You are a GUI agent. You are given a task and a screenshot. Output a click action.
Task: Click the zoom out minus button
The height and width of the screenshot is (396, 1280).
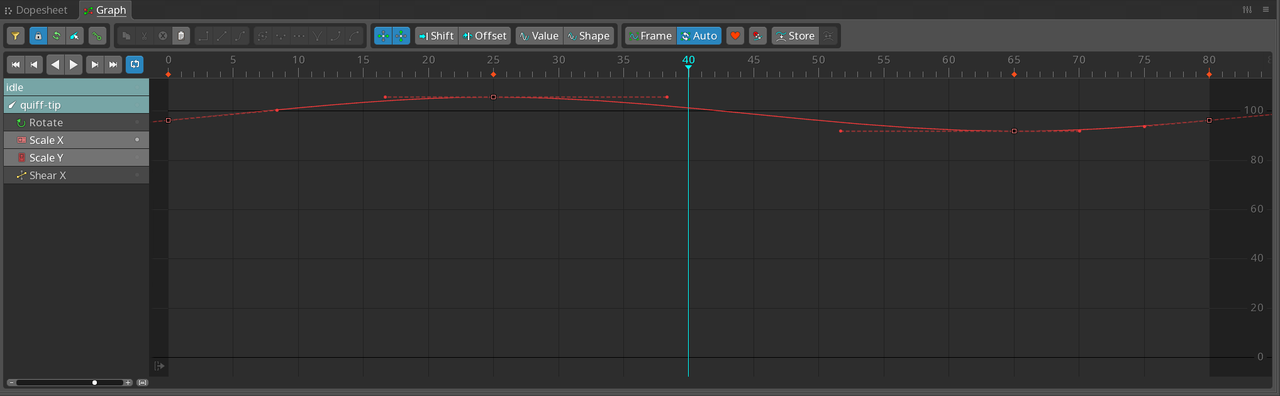[11, 382]
